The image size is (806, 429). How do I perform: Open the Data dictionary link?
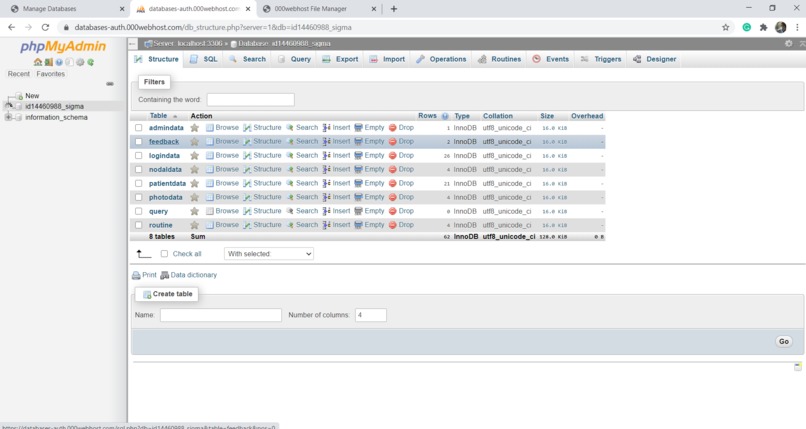[x=189, y=275]
